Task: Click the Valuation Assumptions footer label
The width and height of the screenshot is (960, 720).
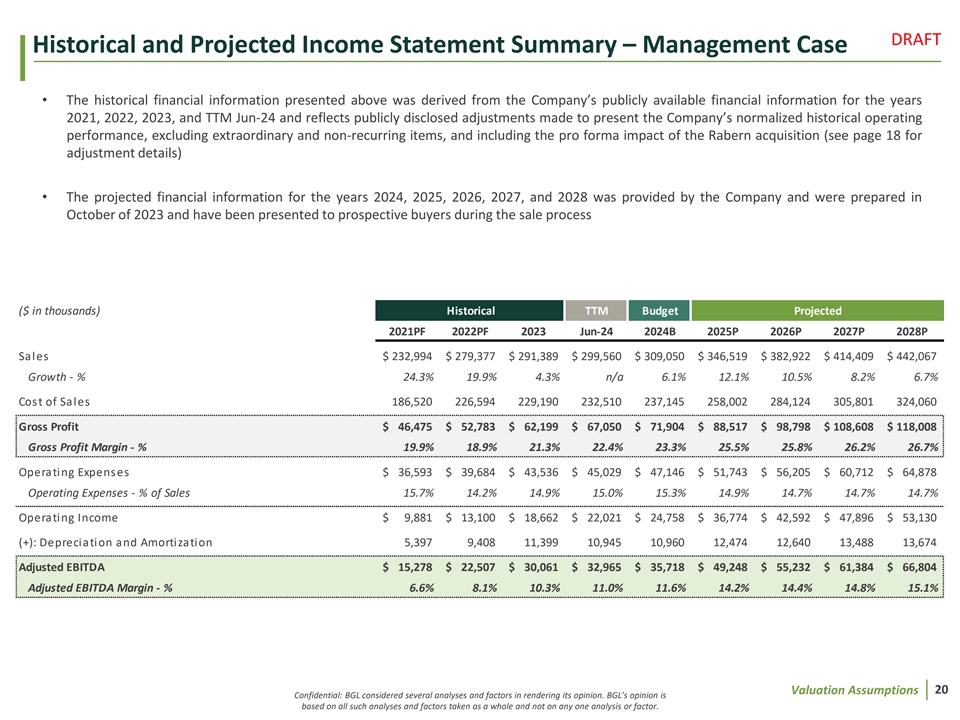Action: pyautogui.click(x=854, y=690)
